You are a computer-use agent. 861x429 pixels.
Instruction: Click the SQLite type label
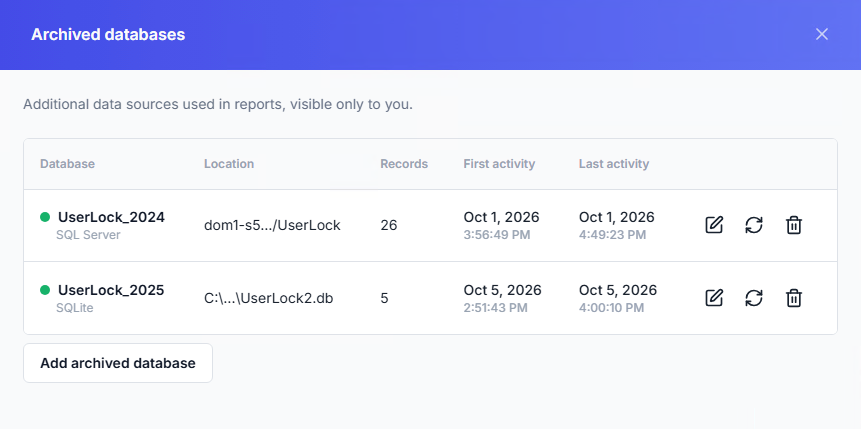click(75, 308)
